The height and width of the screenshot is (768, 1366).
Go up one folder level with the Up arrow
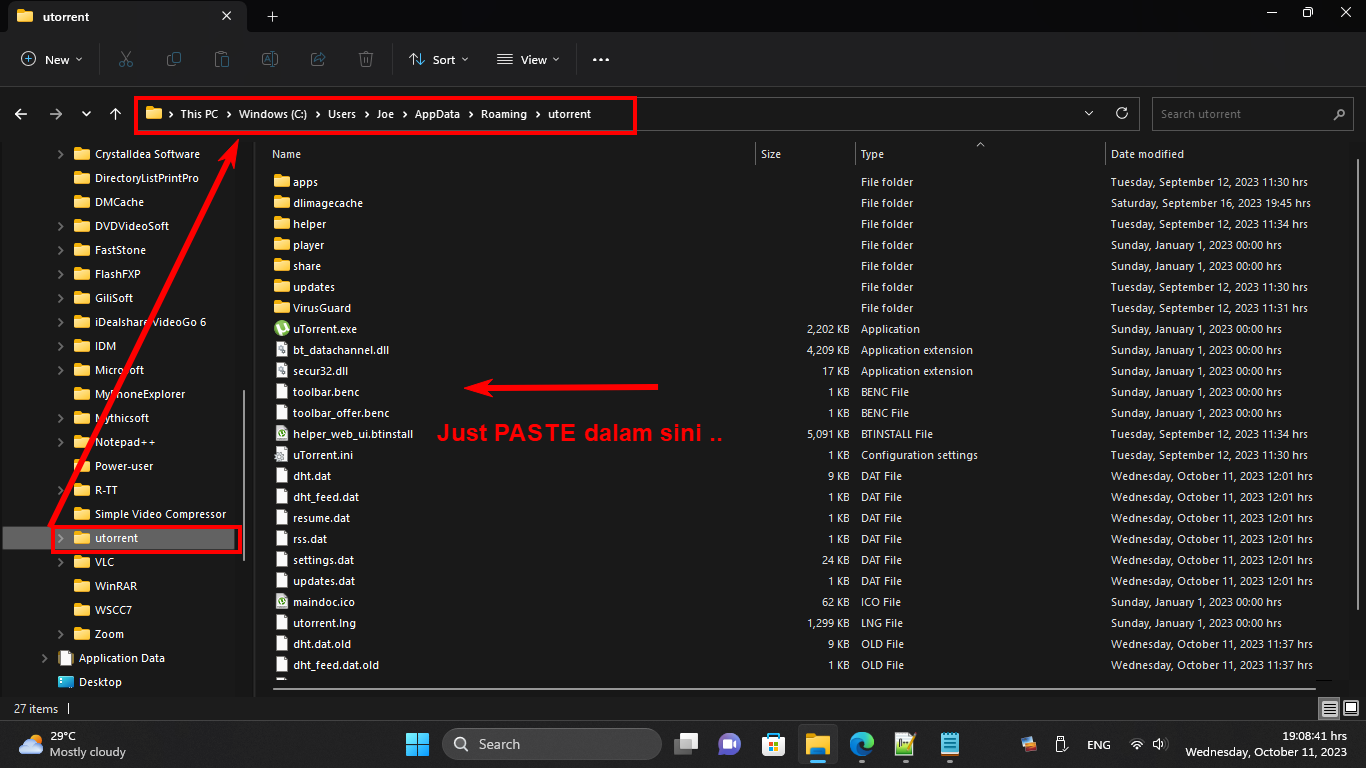(x=116, y=114)
